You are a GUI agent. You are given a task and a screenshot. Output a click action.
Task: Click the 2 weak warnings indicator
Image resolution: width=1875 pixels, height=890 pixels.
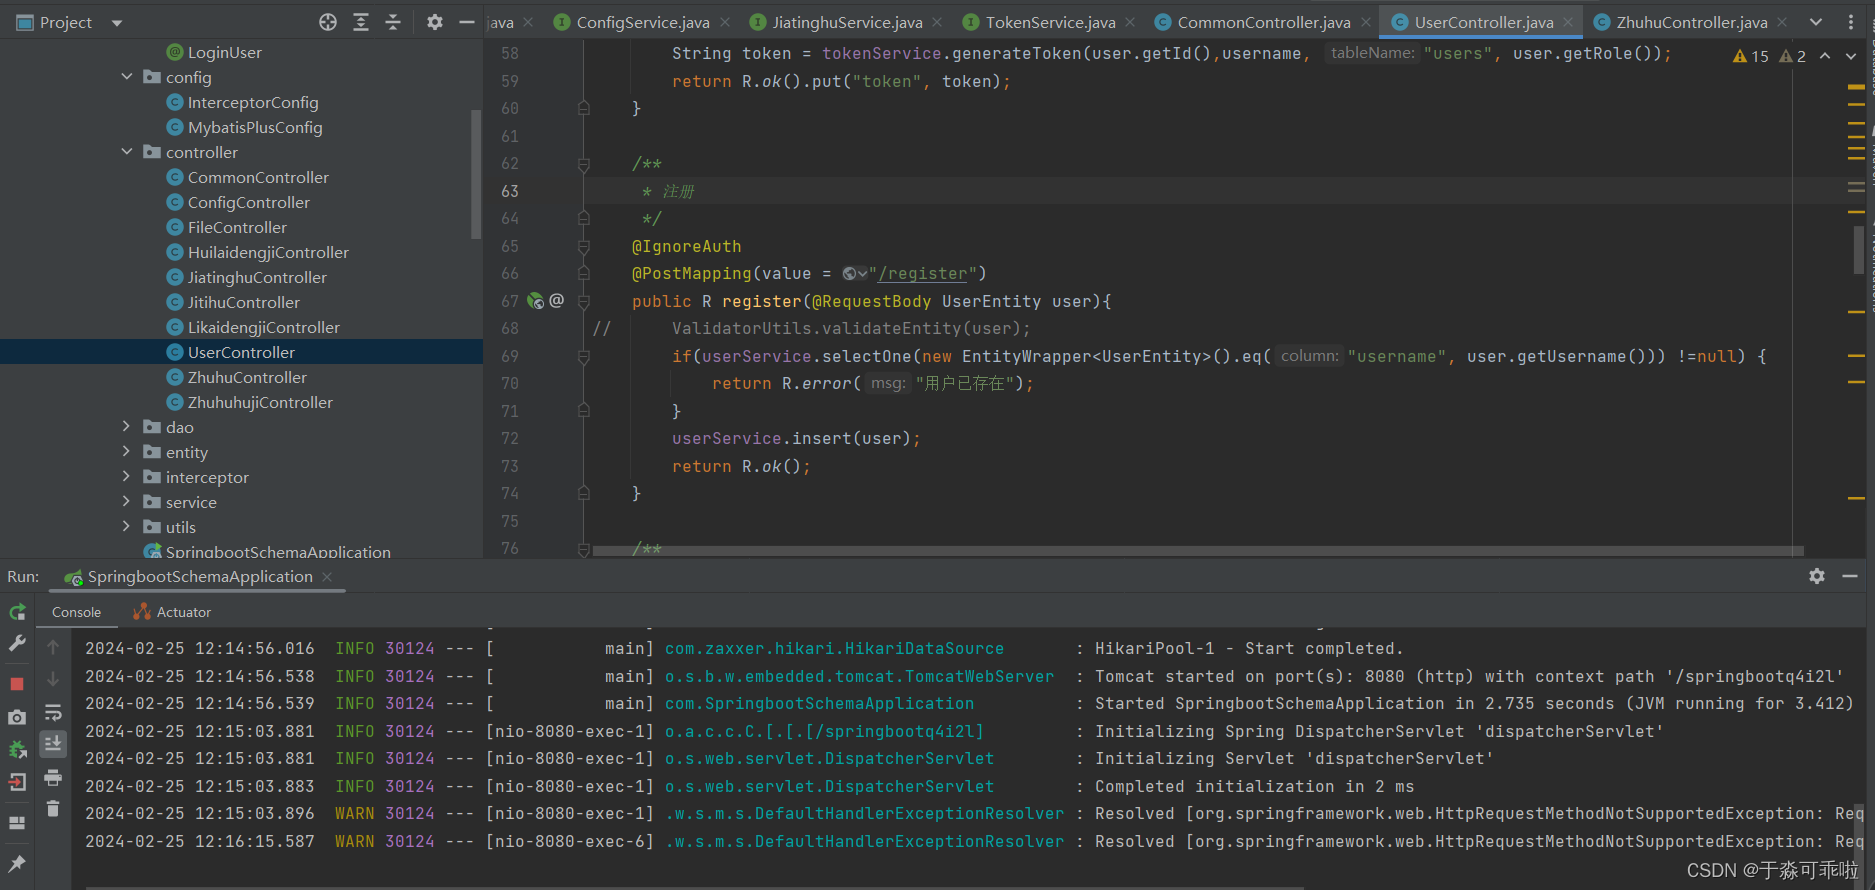(1792, 57)
